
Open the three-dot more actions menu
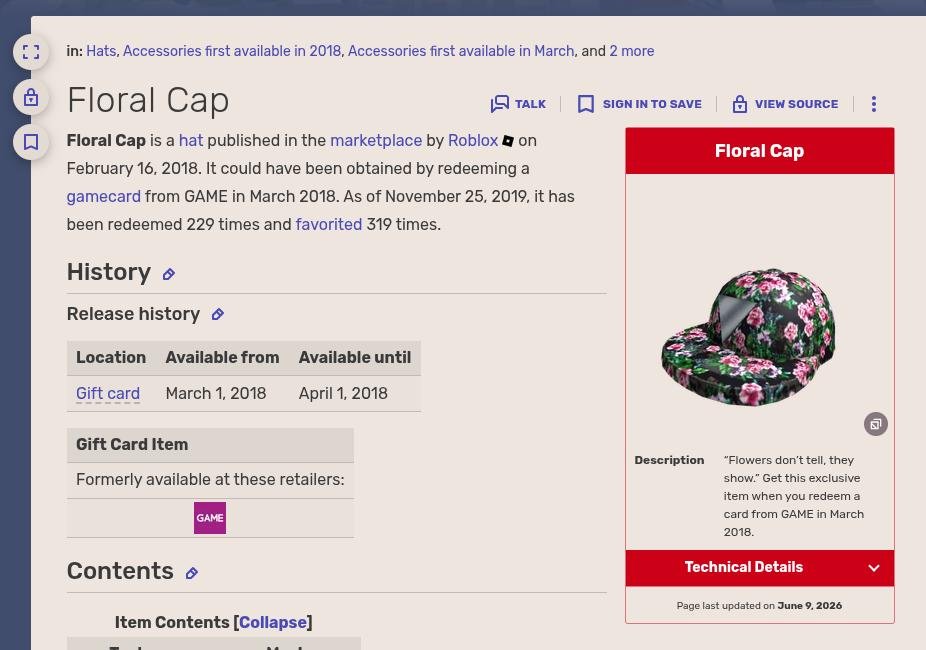(874, 104)
